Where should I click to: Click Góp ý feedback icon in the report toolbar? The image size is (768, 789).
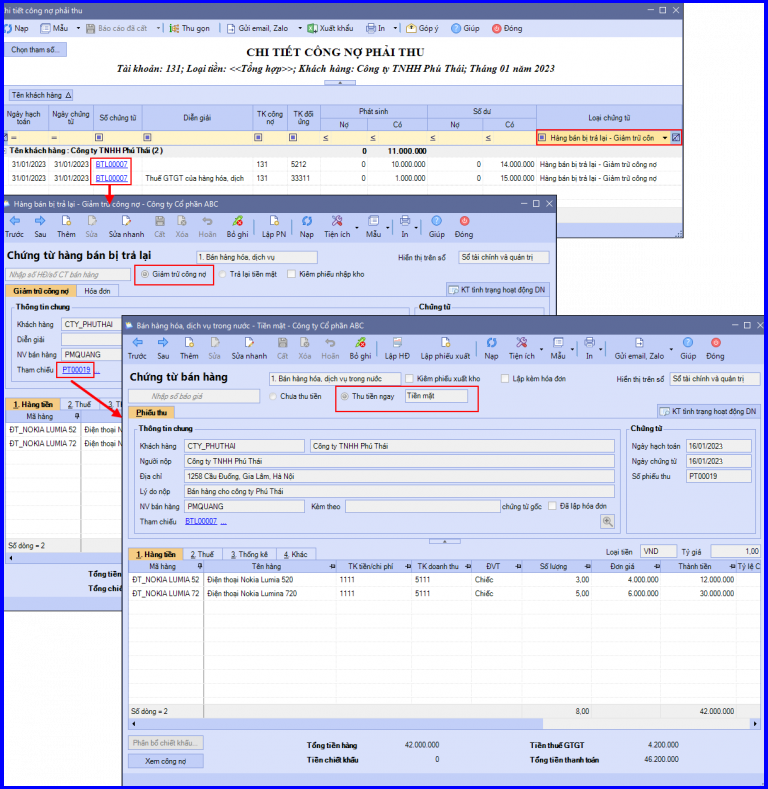[411, 28]
